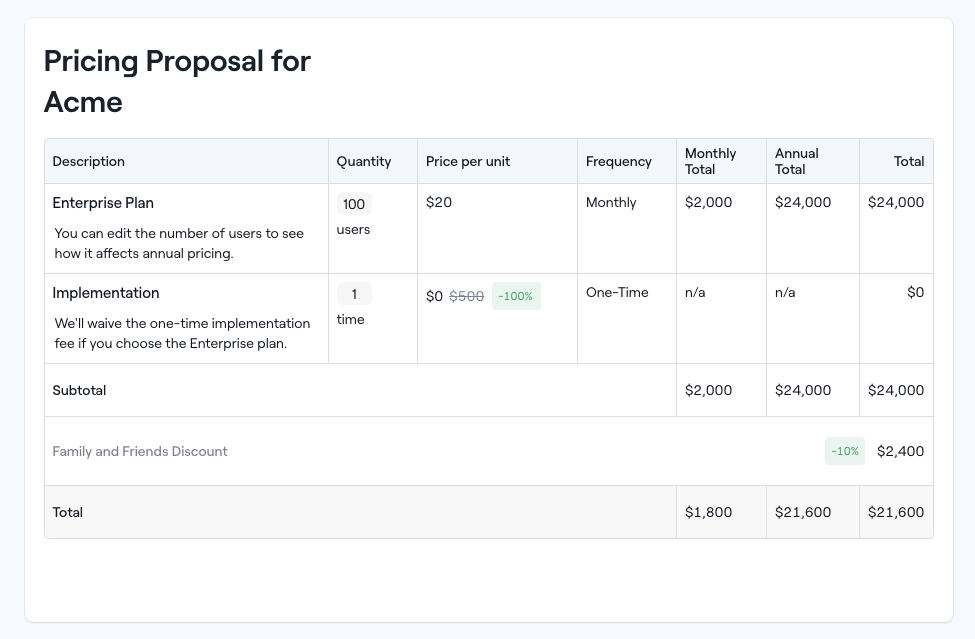Select the "Annual Total" column header

pyautogui.click(x=796, y=161)
